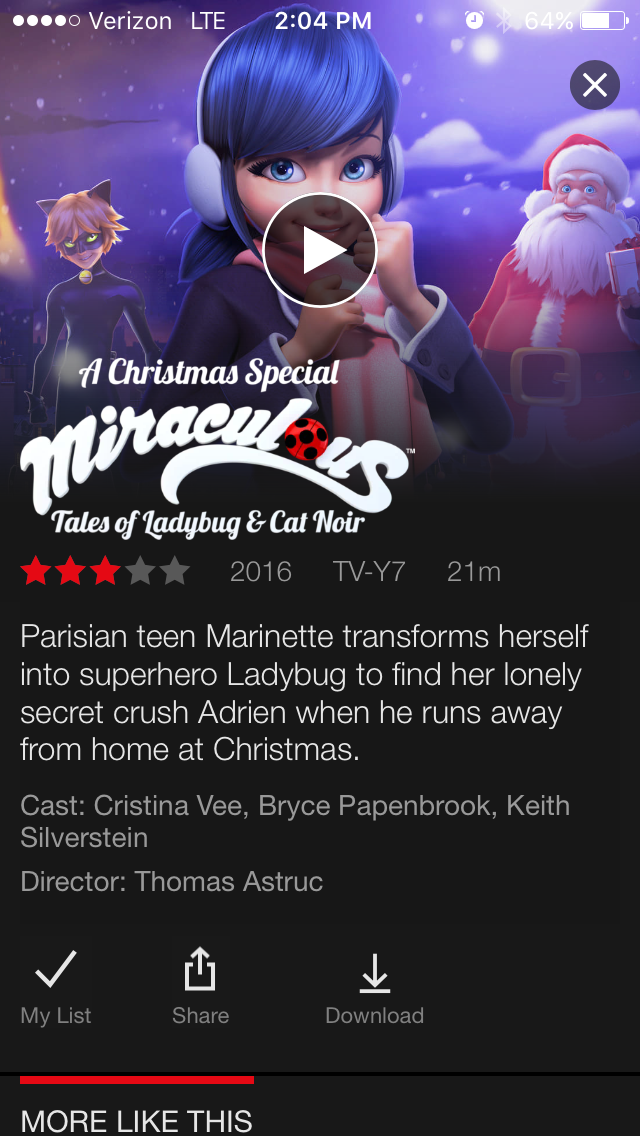Play the Miraculous Christmas Special

(320, 251)
